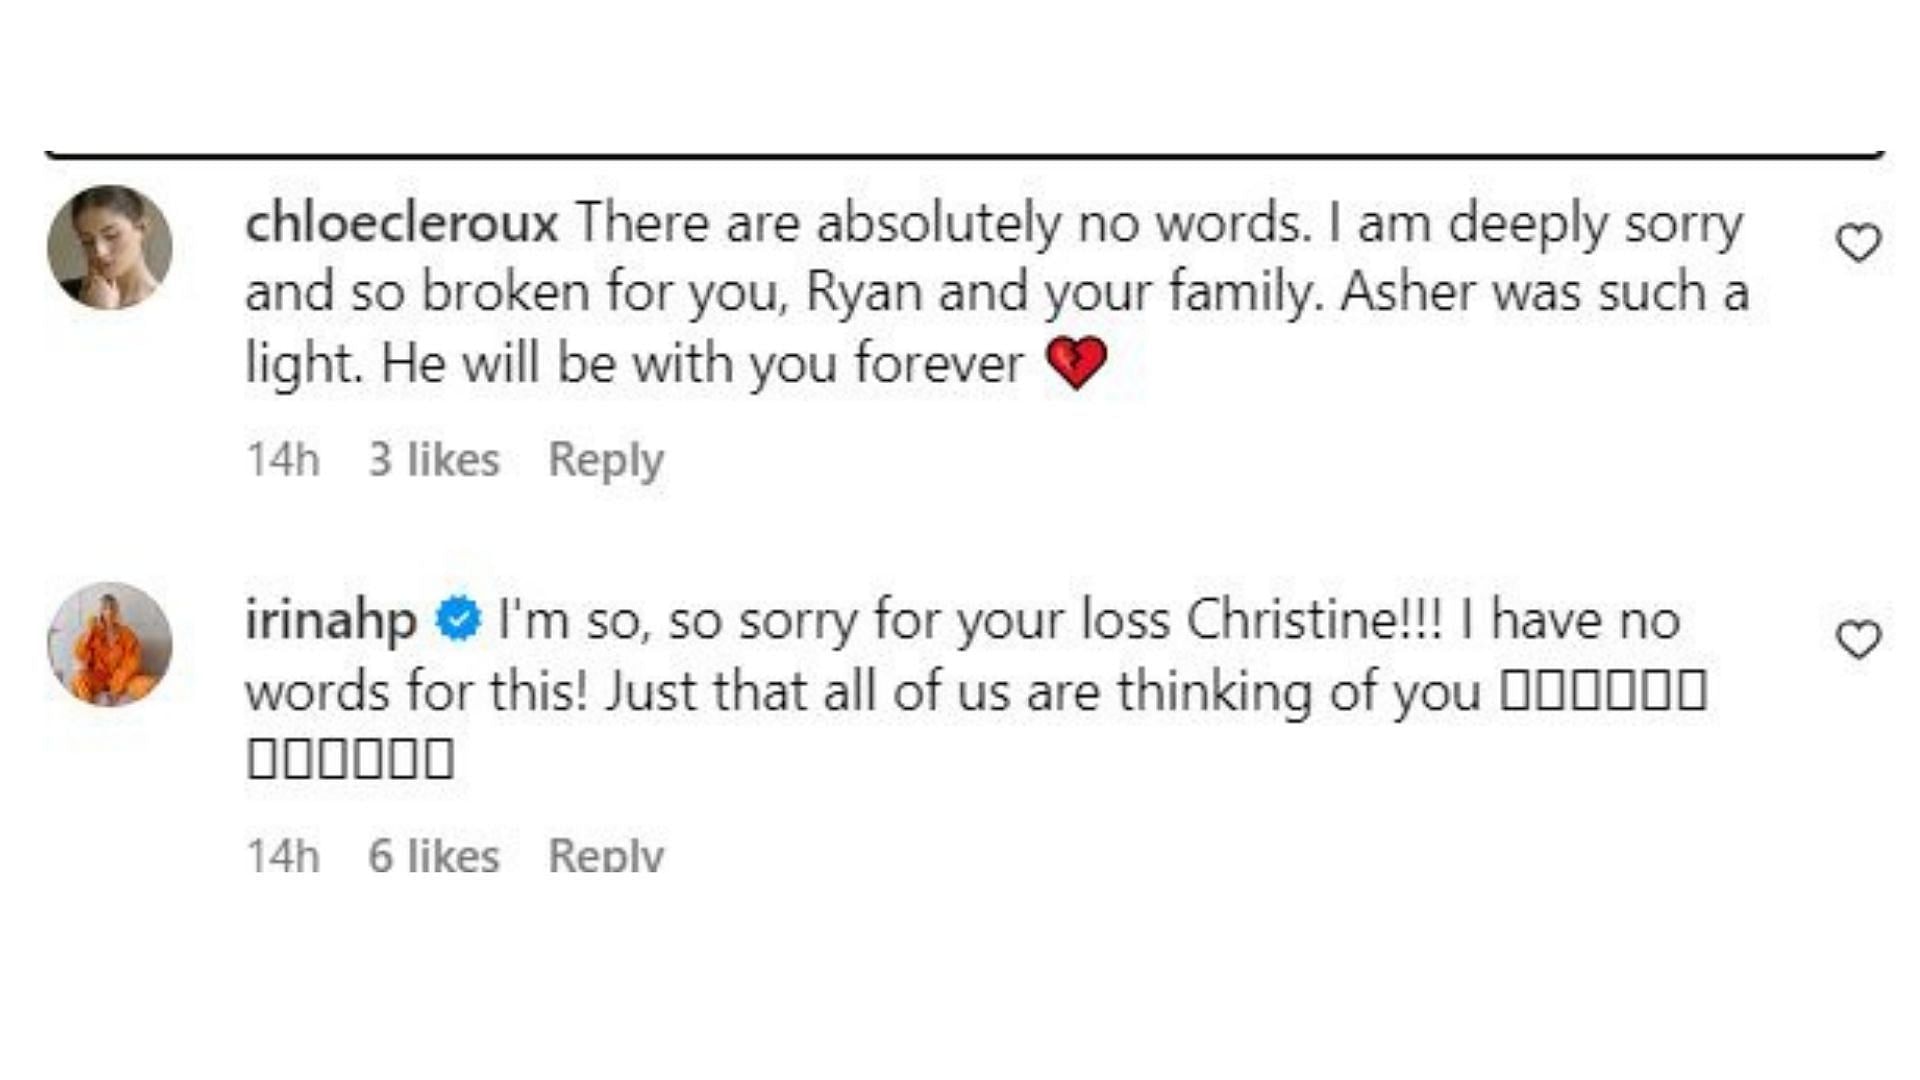
Task: View the 3 likes on chloecleroux's comment
Action: [434, 460]
